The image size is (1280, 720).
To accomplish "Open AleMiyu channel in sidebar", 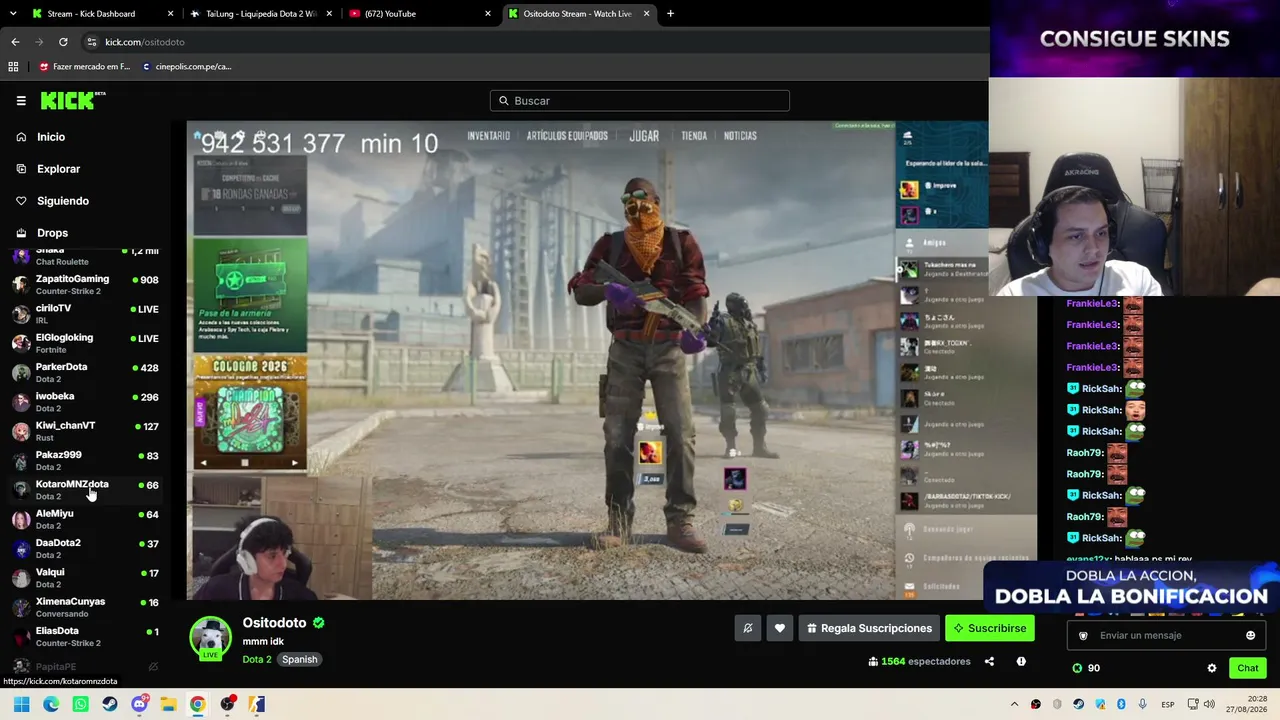I will point(85,519).
